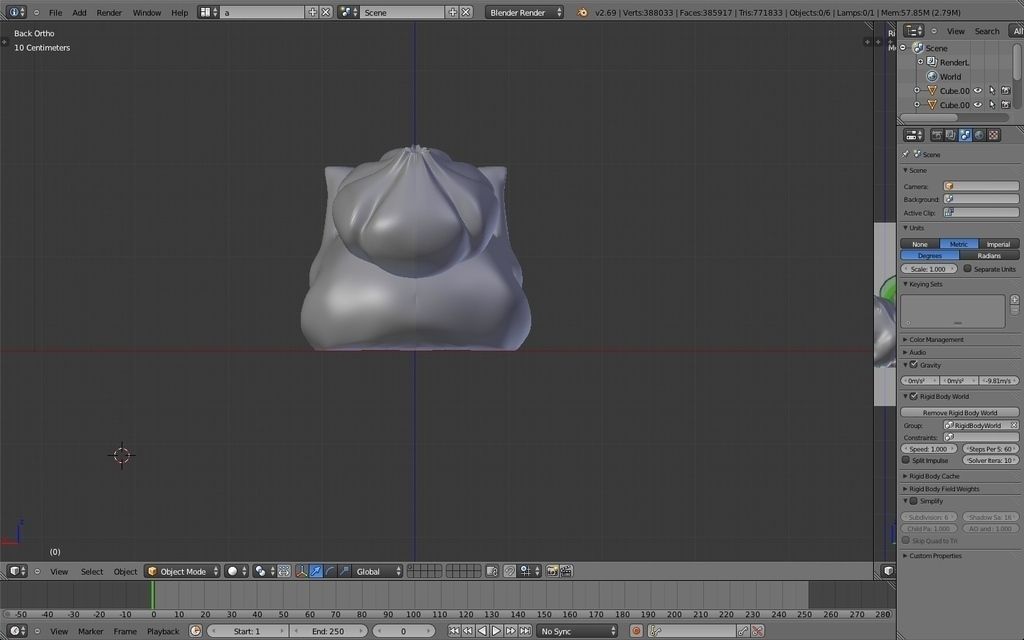Toggle visibility eye of the first Cube.00 row

(978, 91)
